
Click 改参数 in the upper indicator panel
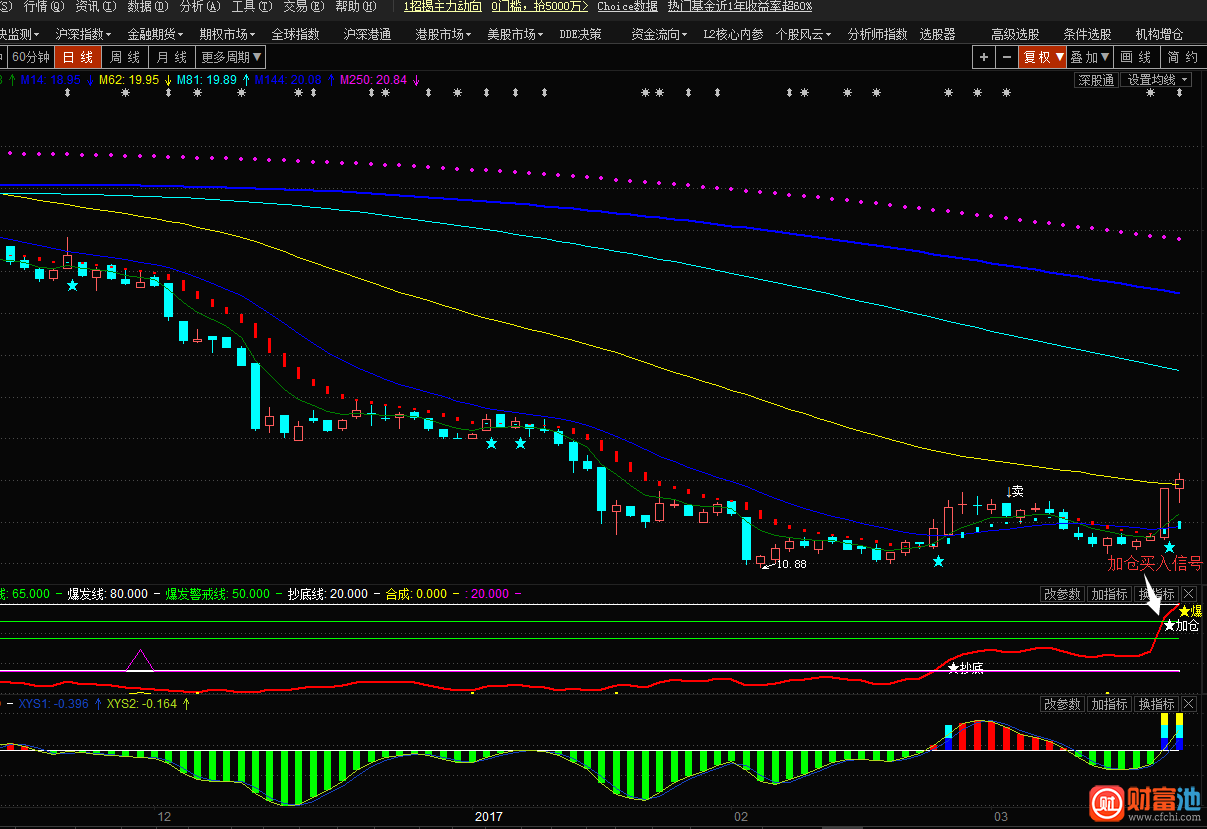pyautogui.click(x=1062, y=594)
